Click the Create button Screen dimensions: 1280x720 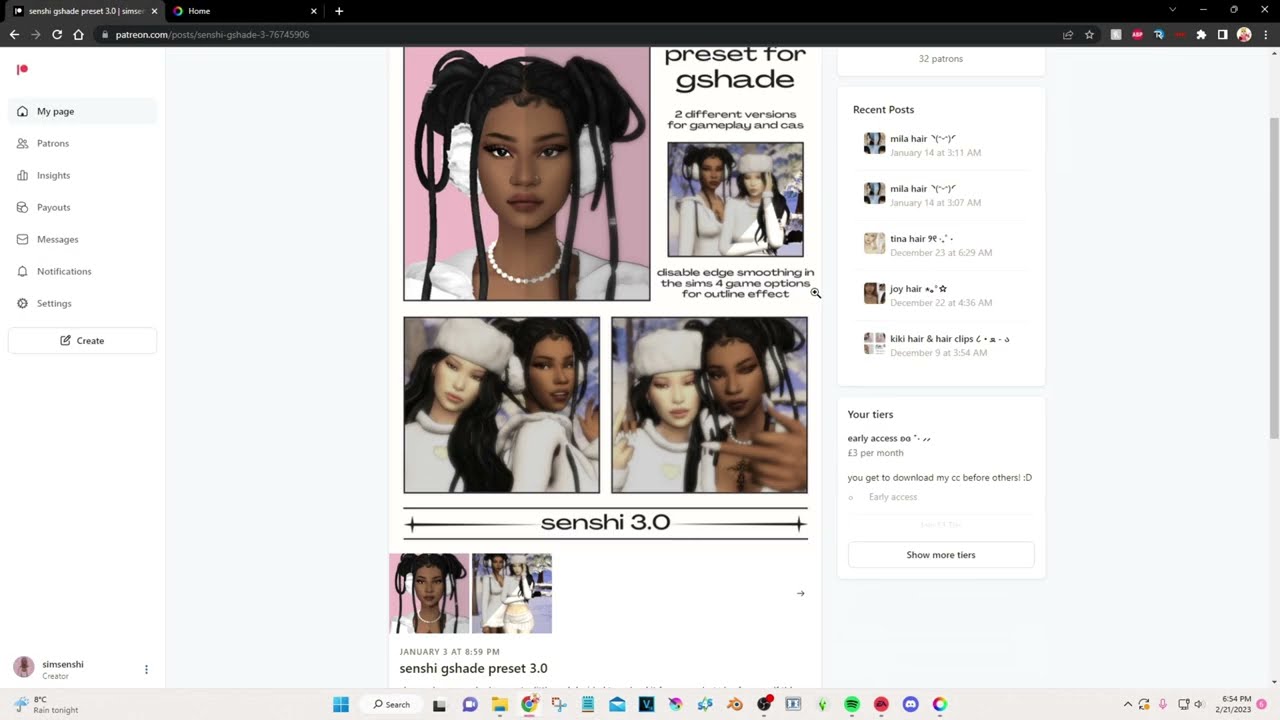point(82,340)
